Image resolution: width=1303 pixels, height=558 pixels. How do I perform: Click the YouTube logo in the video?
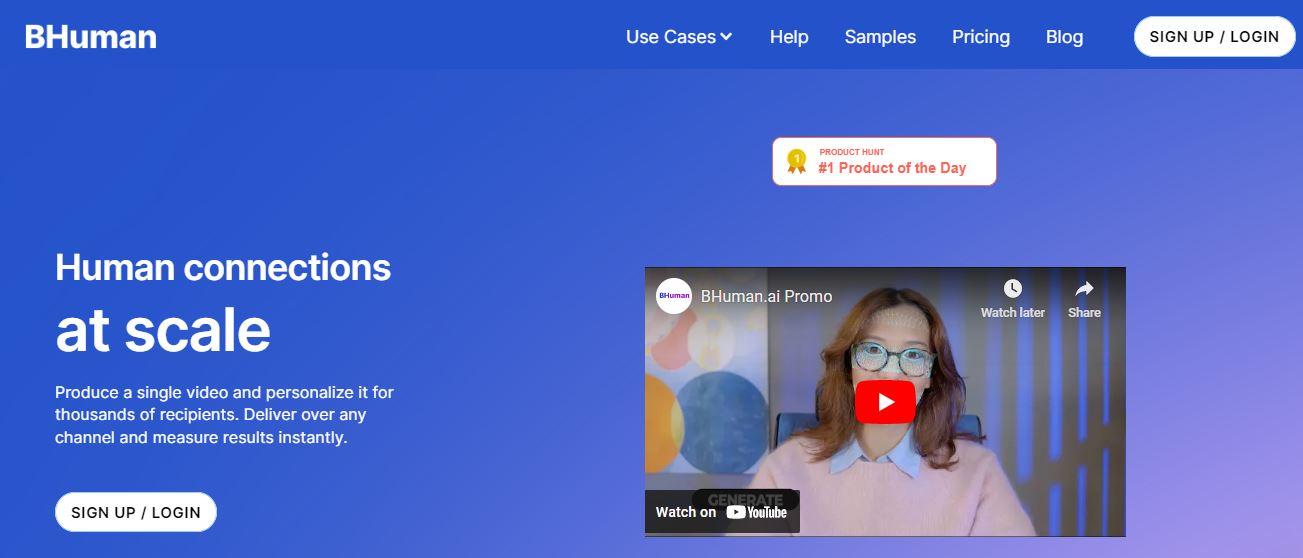tap(757, 512)
